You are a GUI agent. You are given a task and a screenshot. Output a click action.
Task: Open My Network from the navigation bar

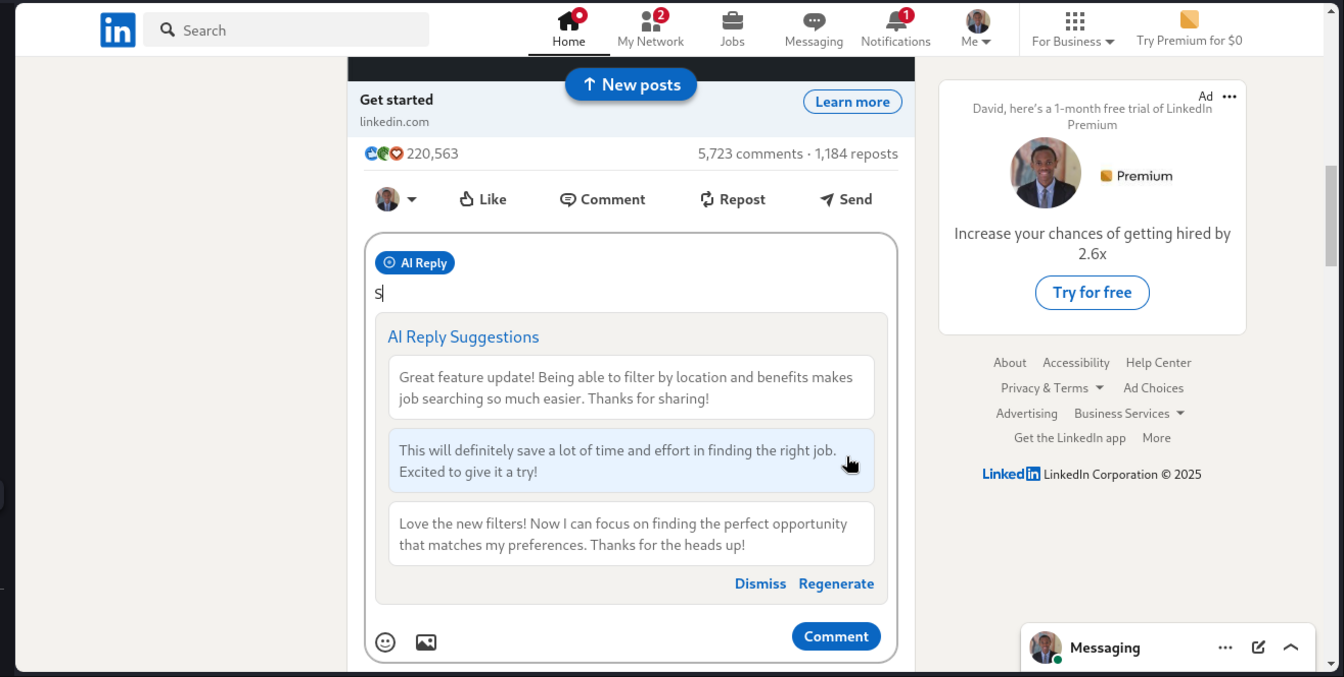[650, 22]
